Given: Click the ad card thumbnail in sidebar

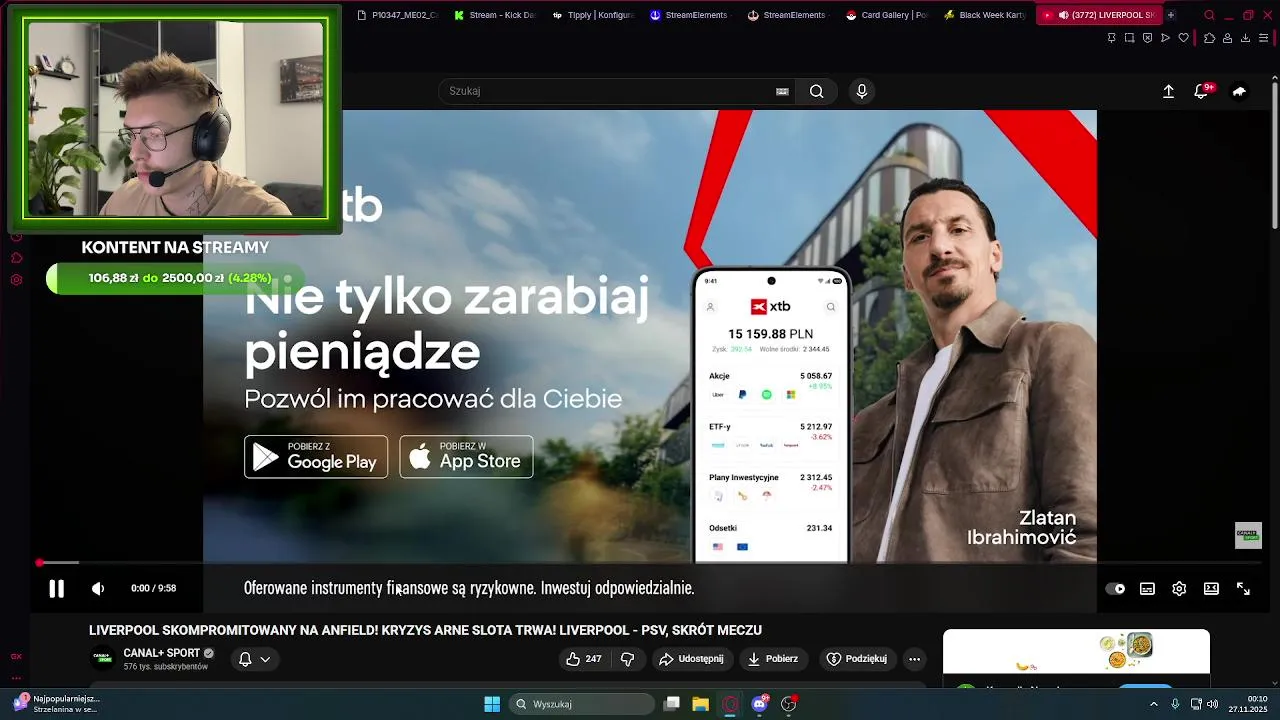Looking at the screenshot, I should 1076,652.
